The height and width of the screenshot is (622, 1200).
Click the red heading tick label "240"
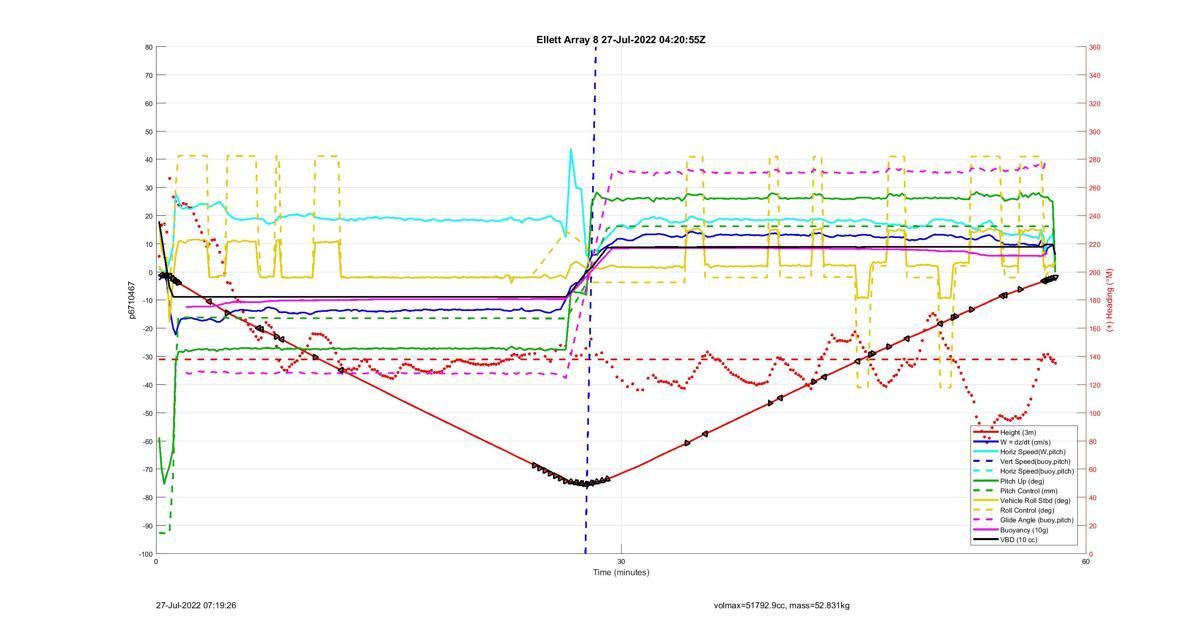(x=1094, y=216)
